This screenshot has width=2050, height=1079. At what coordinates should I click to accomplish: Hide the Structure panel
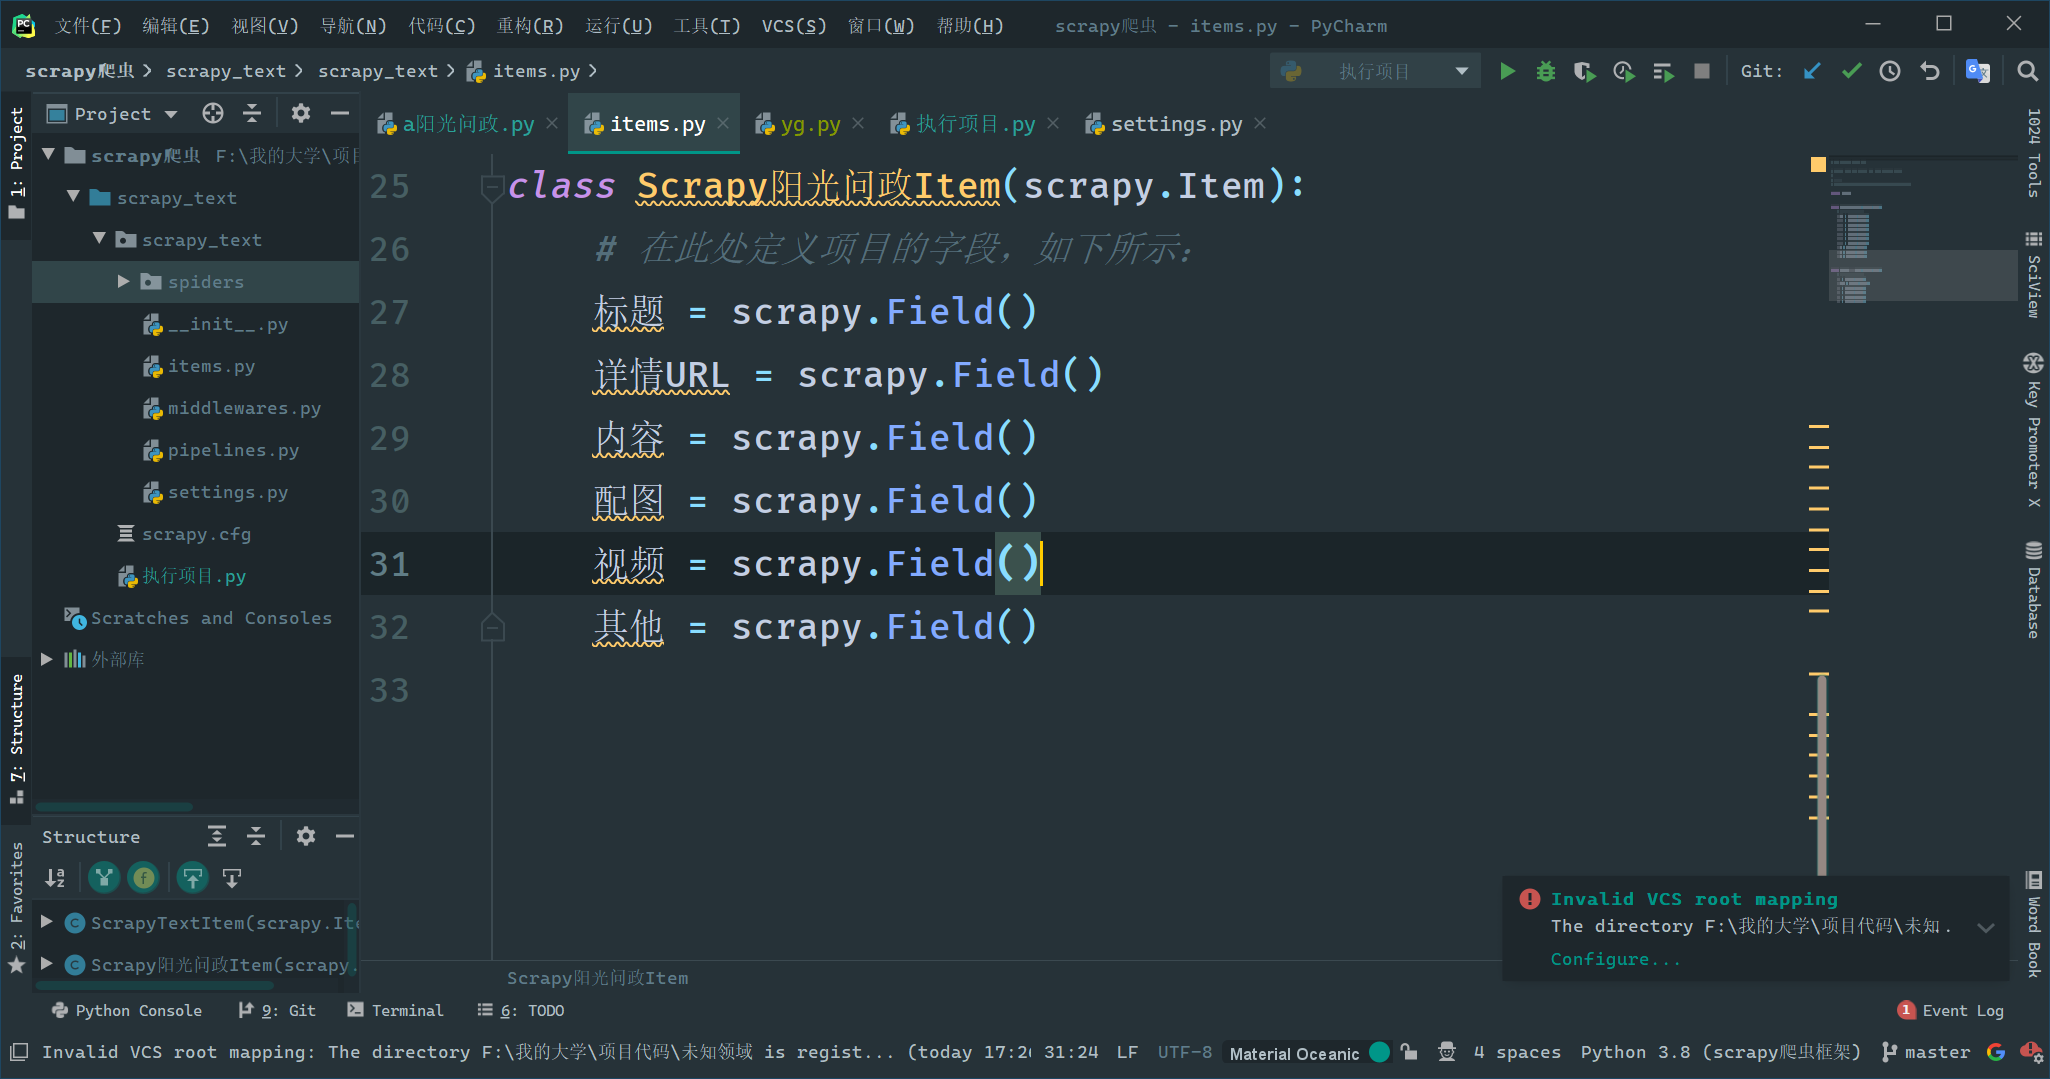(345, 836)
